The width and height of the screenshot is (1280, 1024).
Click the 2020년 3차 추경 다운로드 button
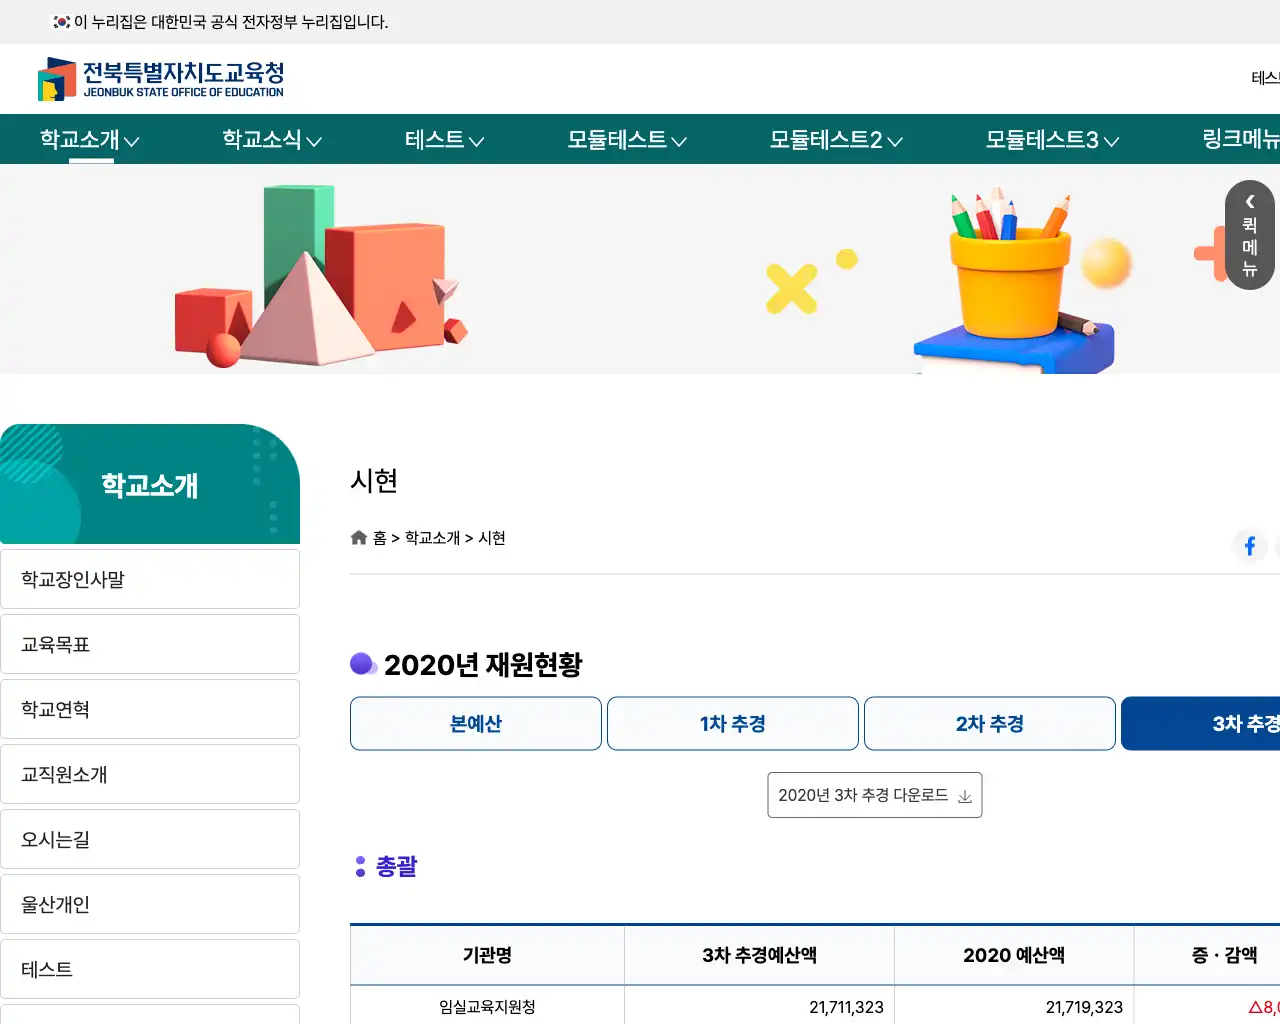click(875, 795)
